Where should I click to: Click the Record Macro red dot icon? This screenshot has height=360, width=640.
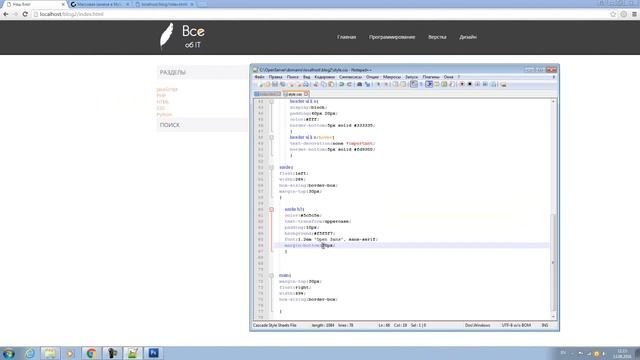(462, 84)
